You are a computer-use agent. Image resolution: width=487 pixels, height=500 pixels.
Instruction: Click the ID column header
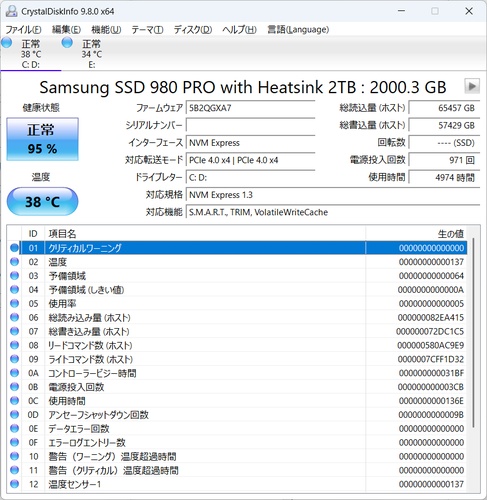click(33, 234)
